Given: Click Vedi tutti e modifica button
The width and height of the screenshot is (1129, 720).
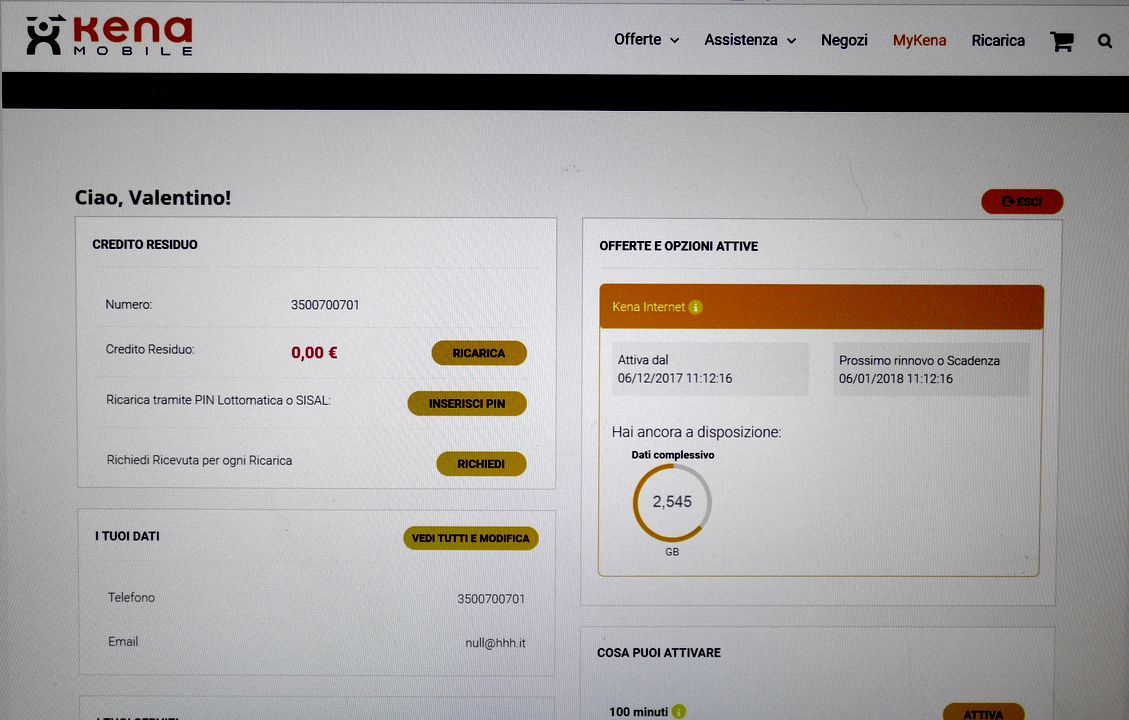Looking at the screenshot, I should tap(470, 538).
